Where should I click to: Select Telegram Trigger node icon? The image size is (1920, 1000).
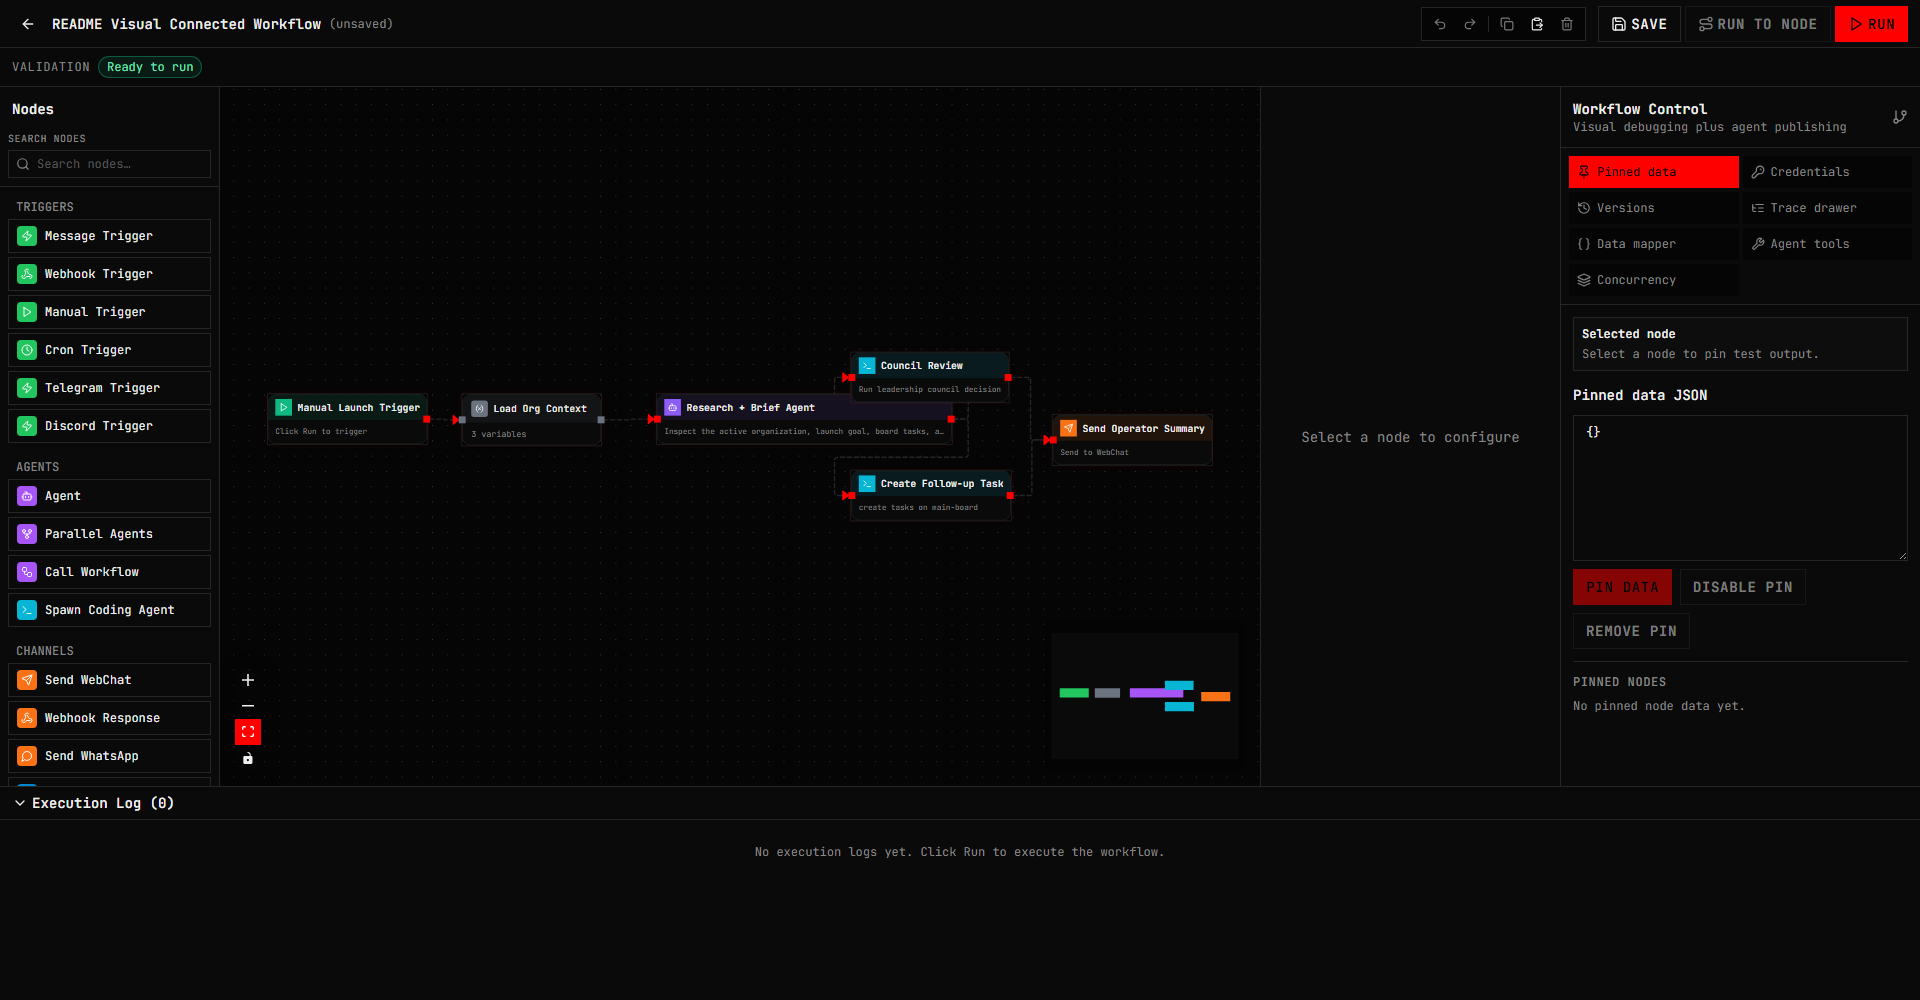pos(27,388)
